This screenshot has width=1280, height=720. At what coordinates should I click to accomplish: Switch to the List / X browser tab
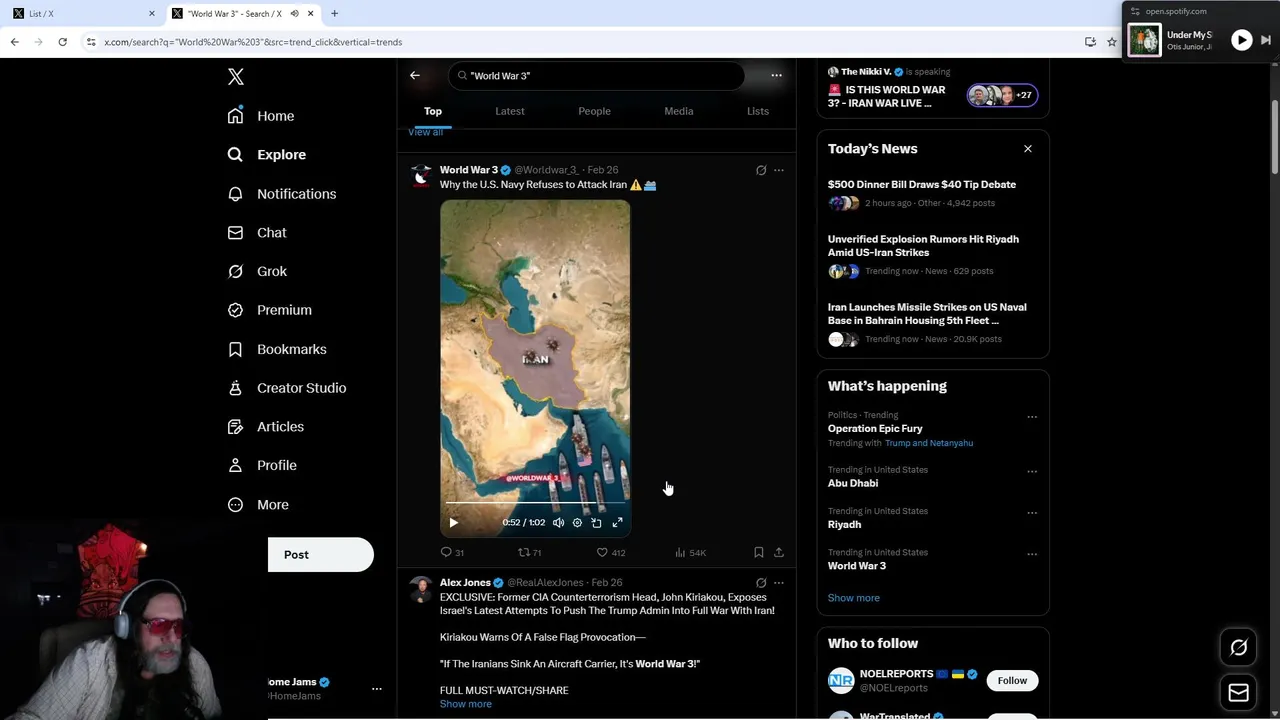84,13
